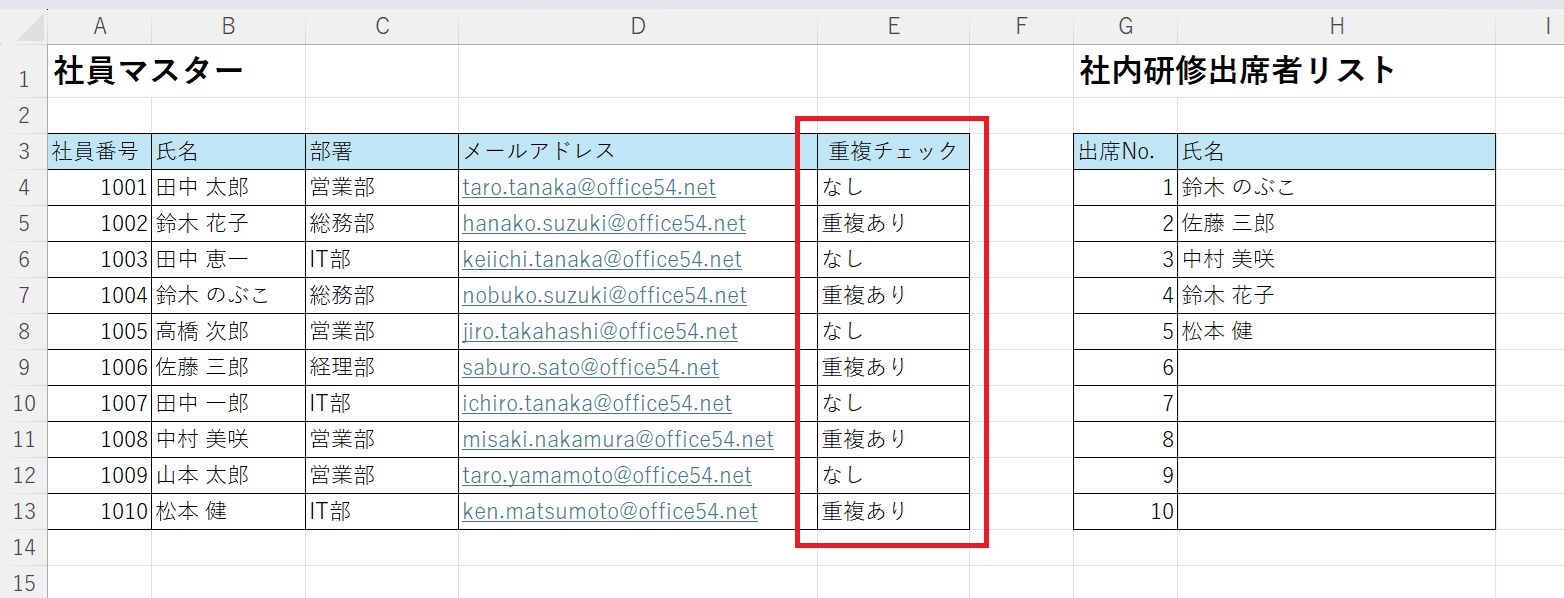
Task: Select the 出席No. header cell
Action: (1126, 151)
